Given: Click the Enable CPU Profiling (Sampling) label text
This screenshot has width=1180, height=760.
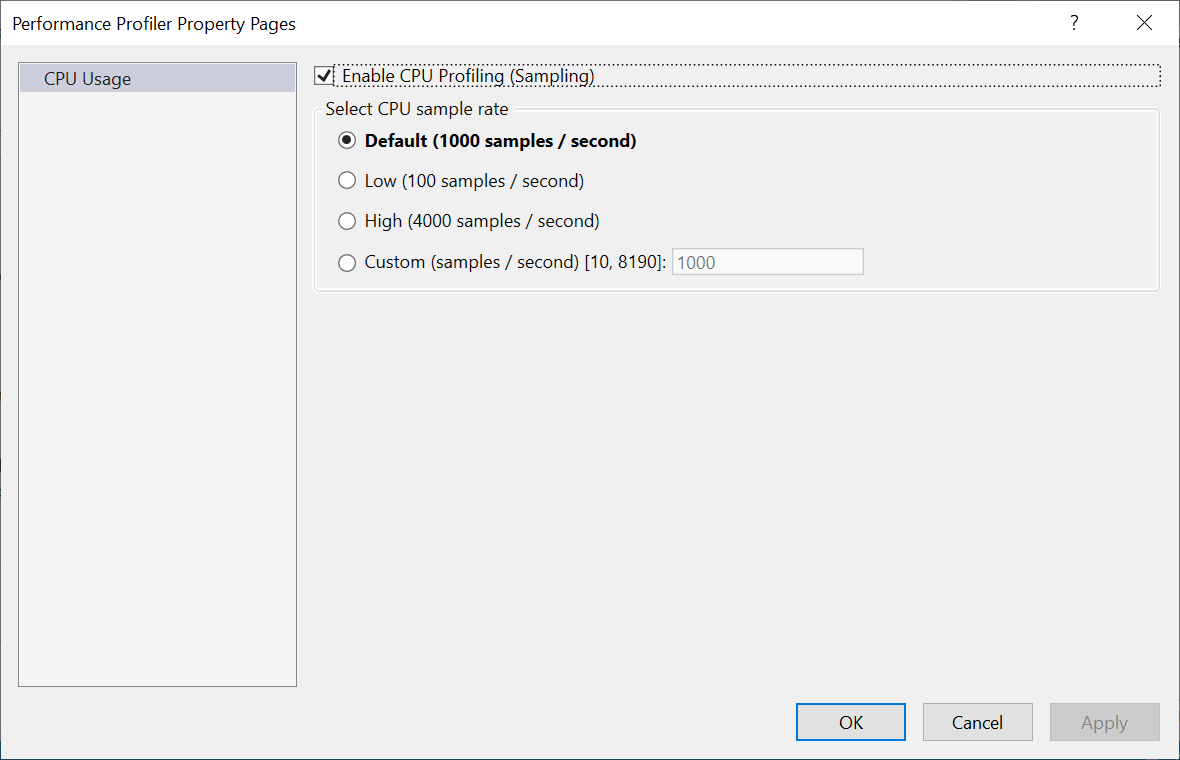Looking at the screenshot, I should pyautogui.click(x=468, y=76).
